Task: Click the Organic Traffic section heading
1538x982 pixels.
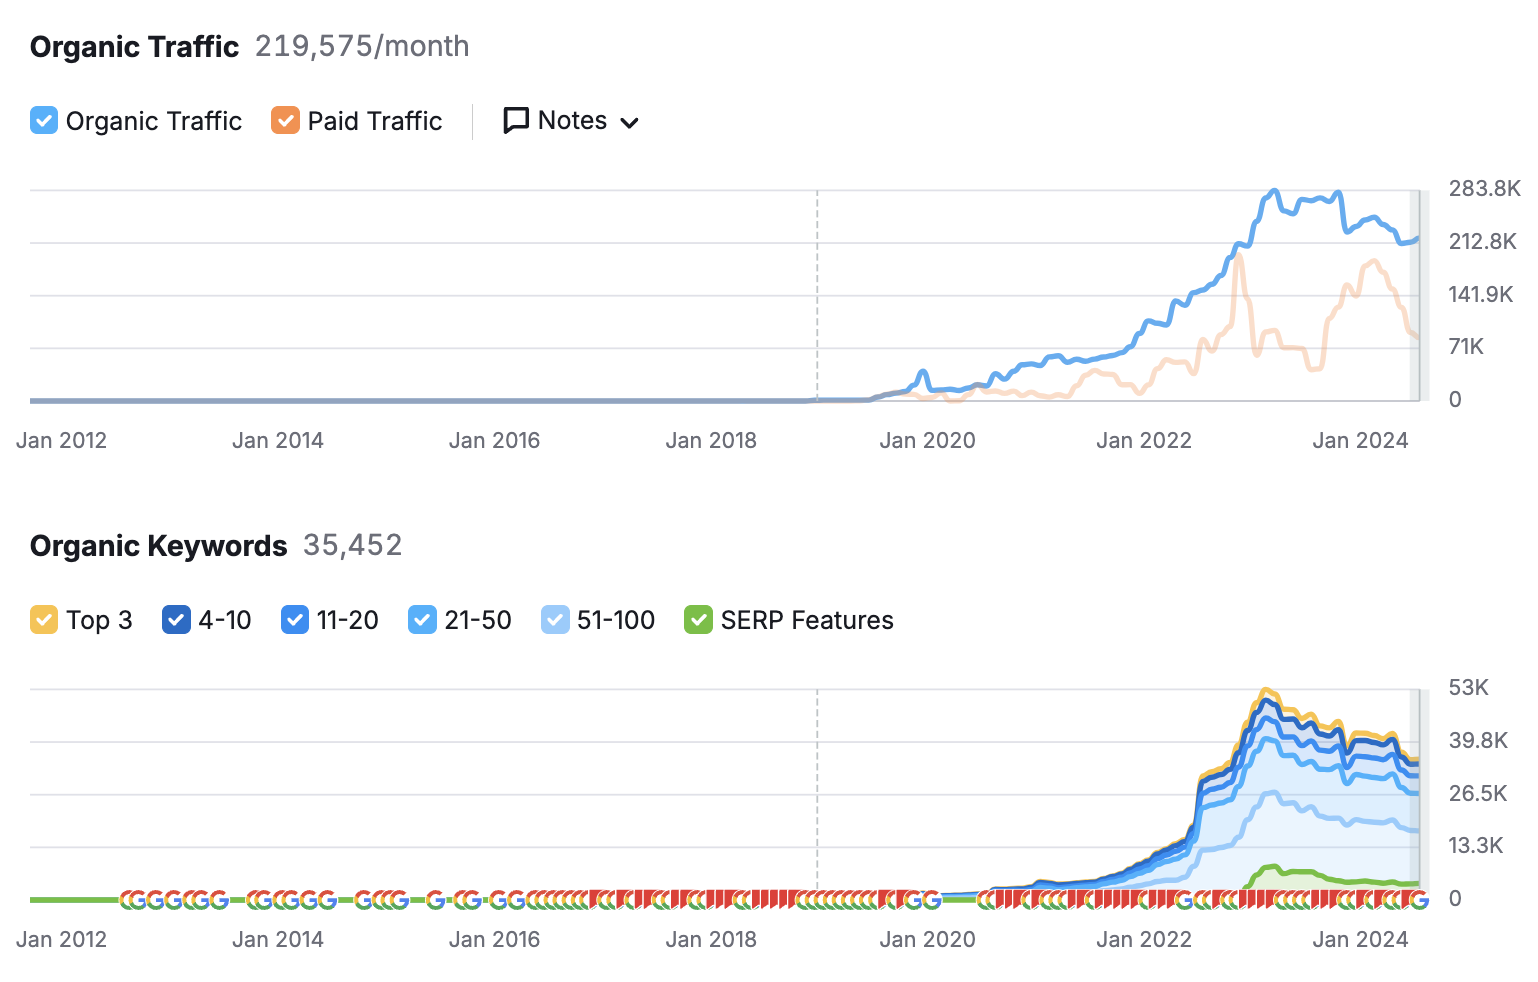Action: (x=134, y=47)
